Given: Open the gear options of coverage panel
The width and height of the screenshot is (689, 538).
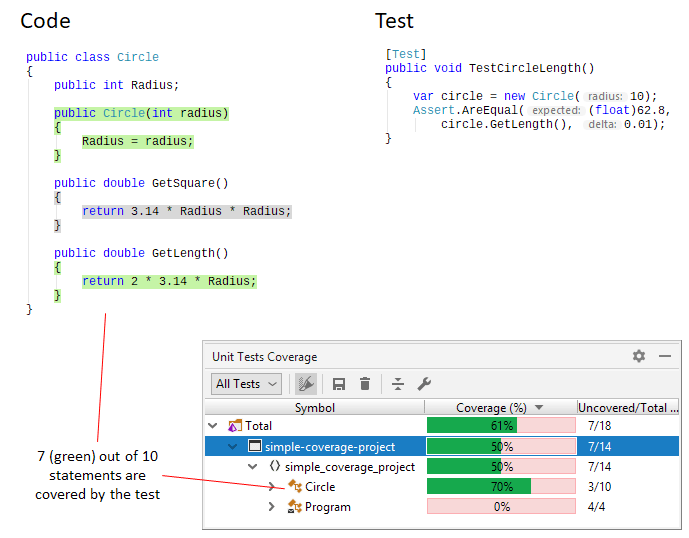Looking at the screenshot, I should (639, 356).
